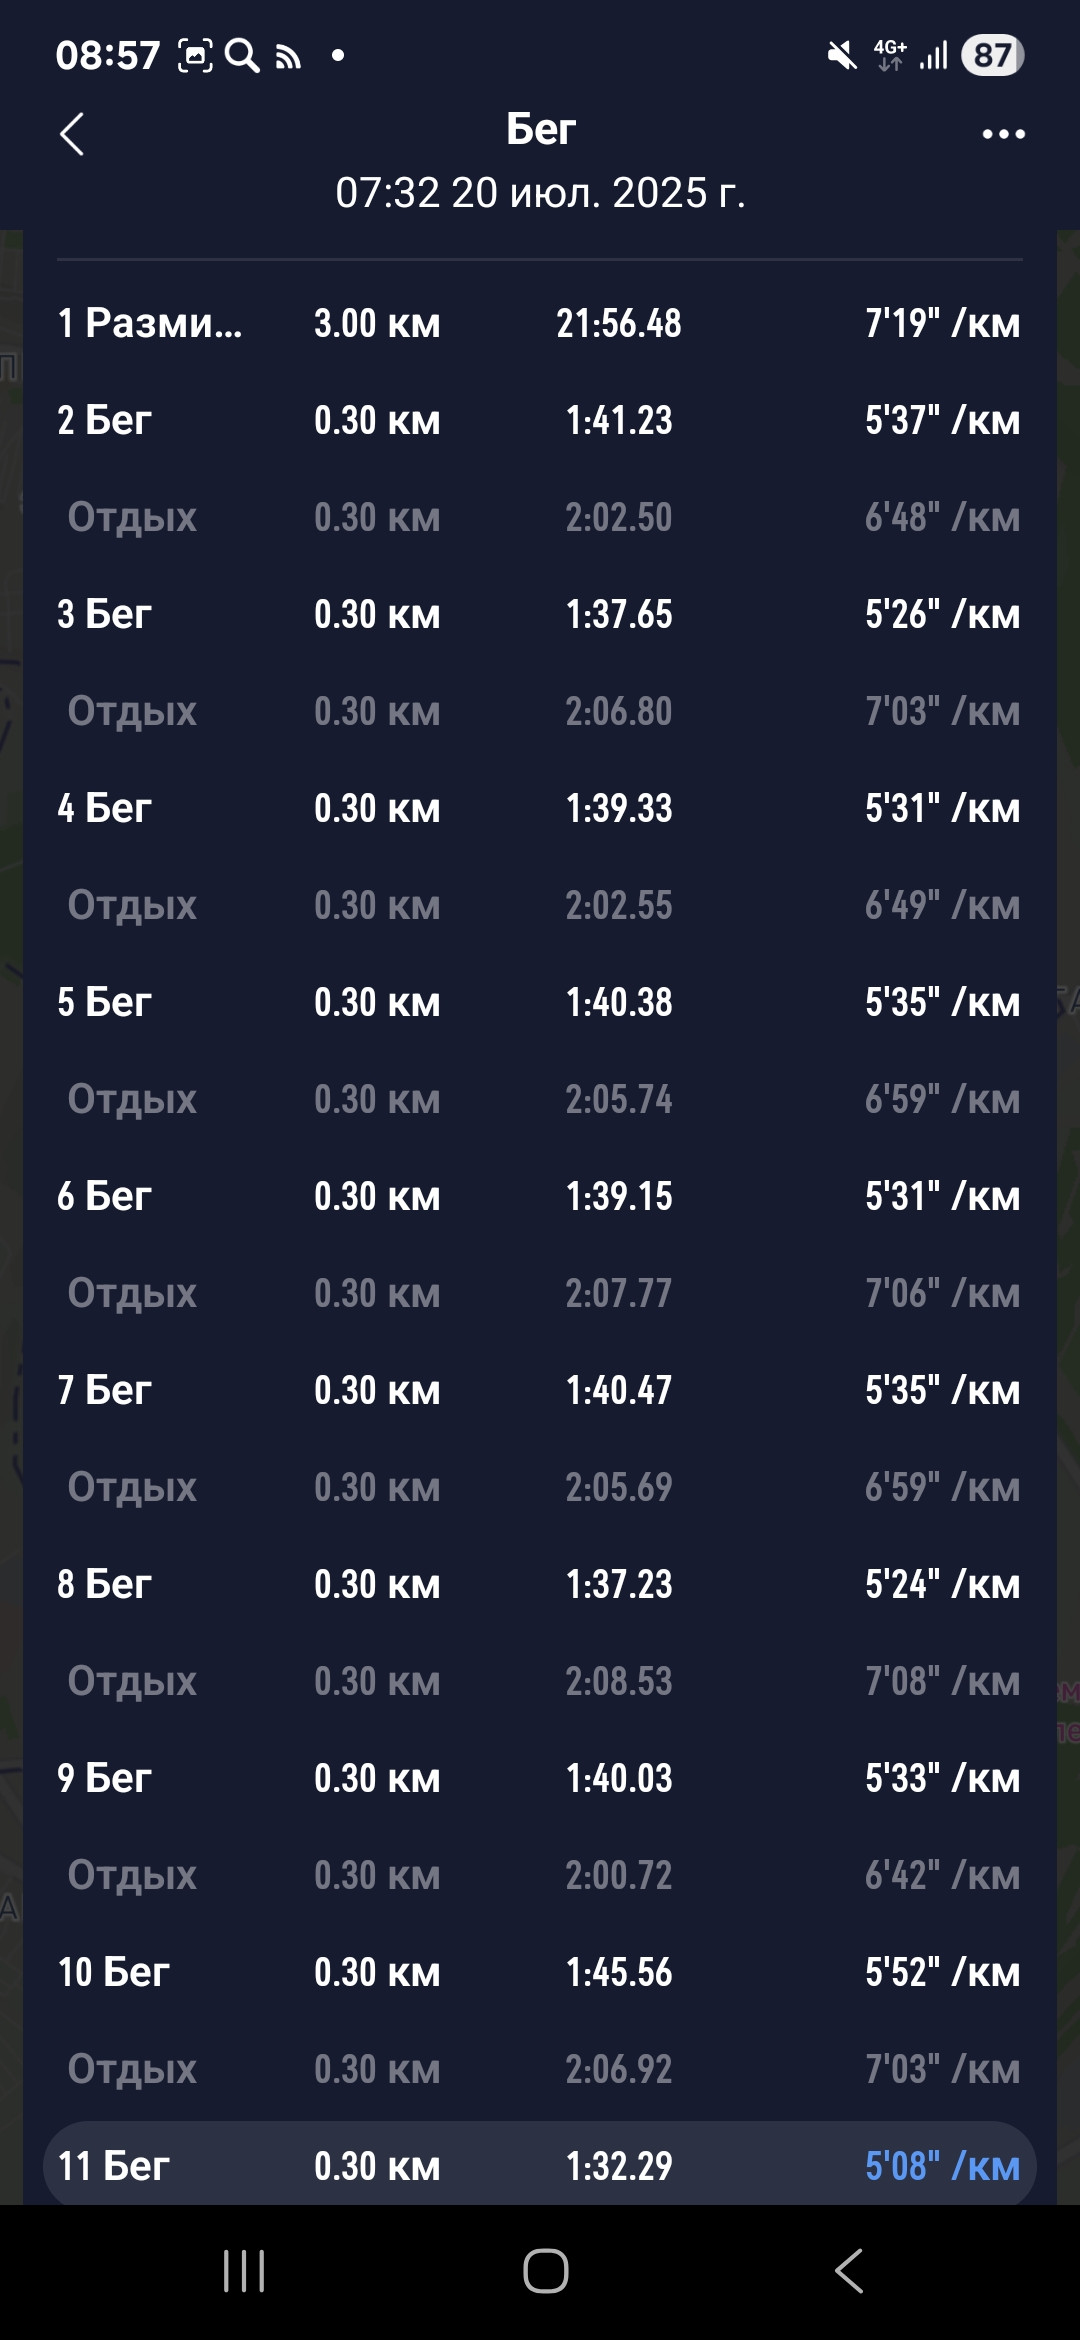Select lap 2 Бег with time 1:41.23
Image resolution: width=1080 pixels, height=2340 pixels.
point(540,420)
